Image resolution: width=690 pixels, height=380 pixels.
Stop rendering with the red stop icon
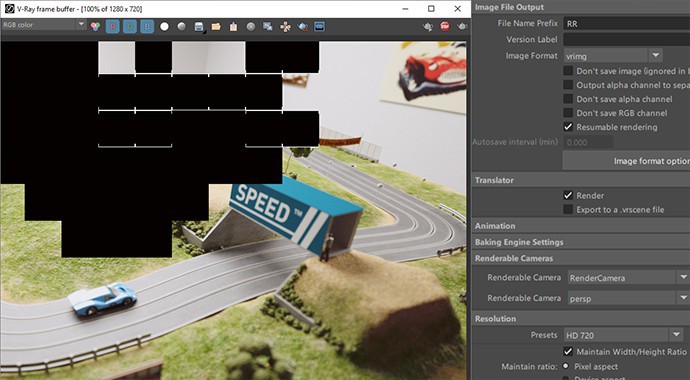445,27
